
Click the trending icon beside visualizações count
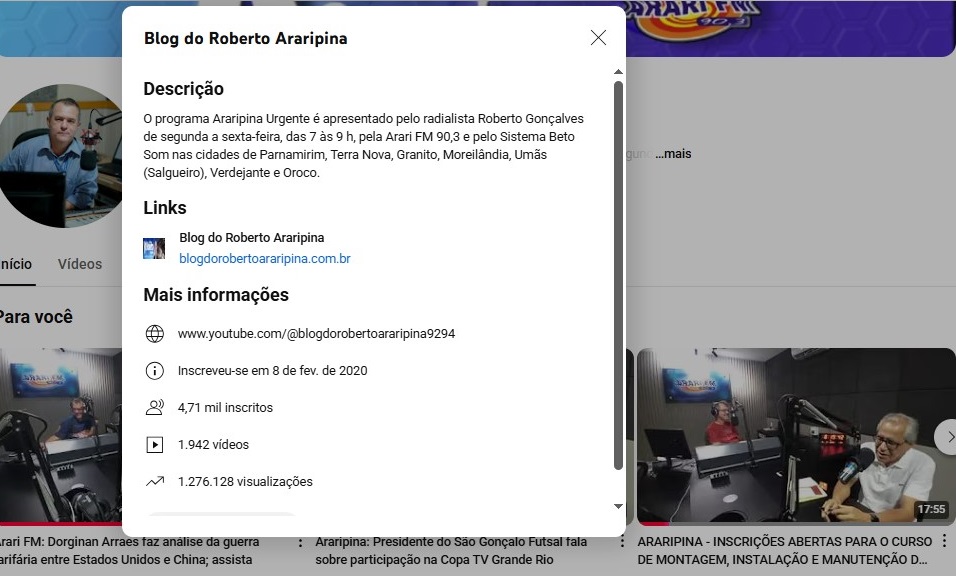[155, 482]
